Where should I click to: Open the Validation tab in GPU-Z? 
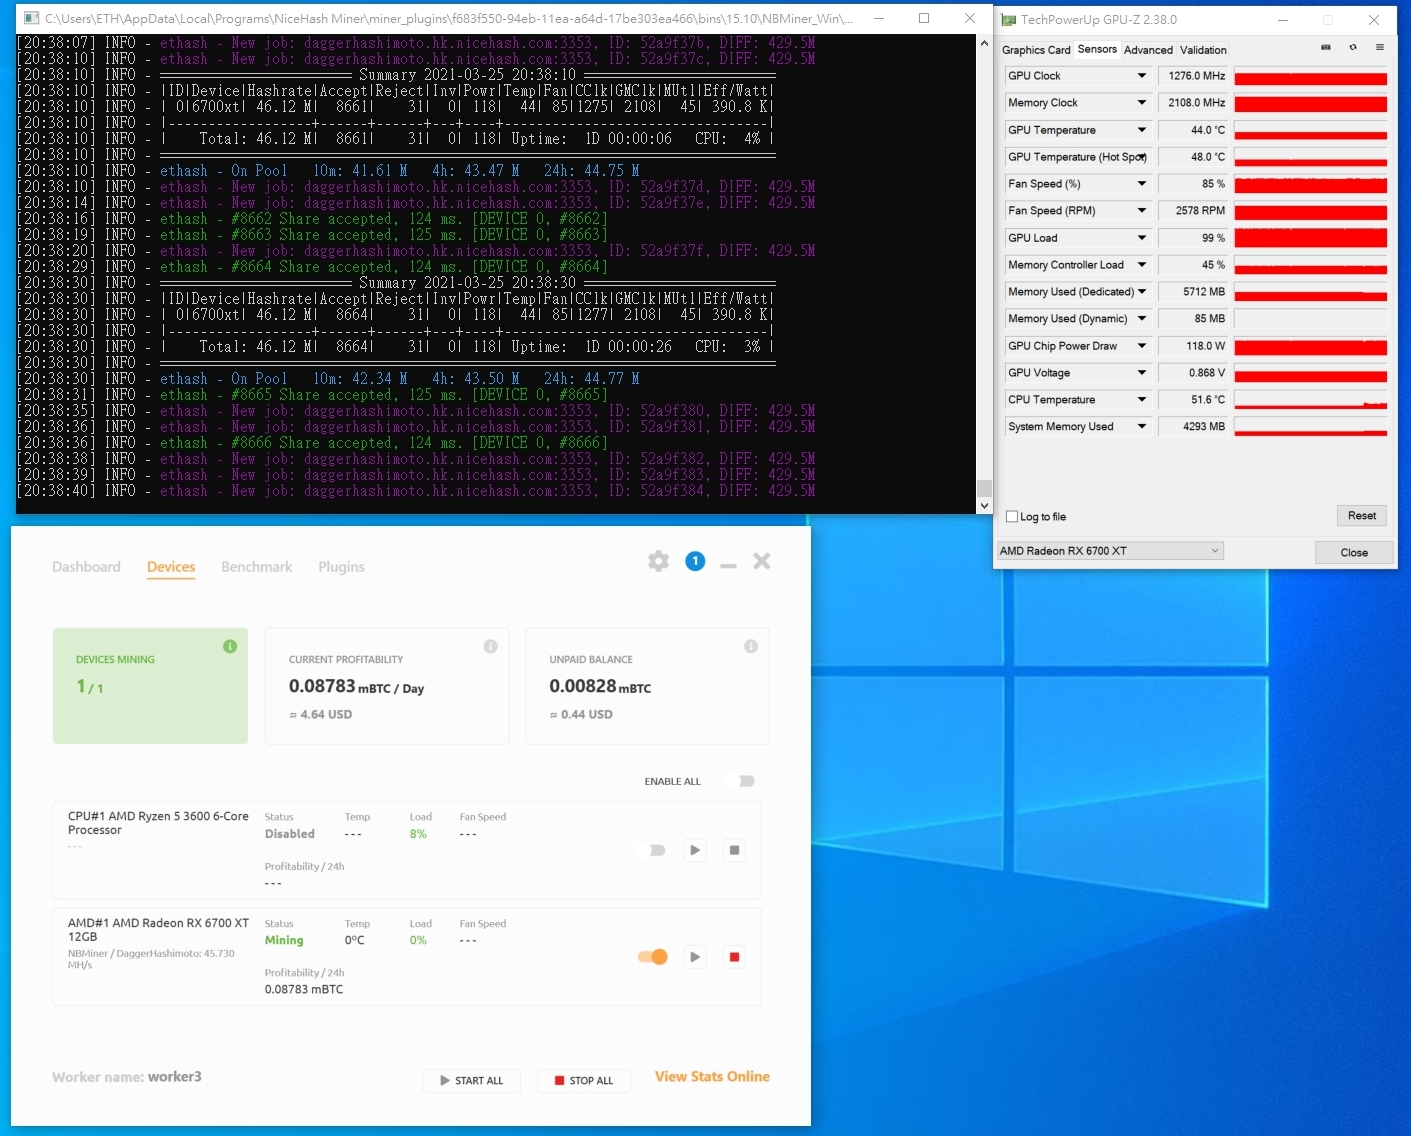[1203, 50]
